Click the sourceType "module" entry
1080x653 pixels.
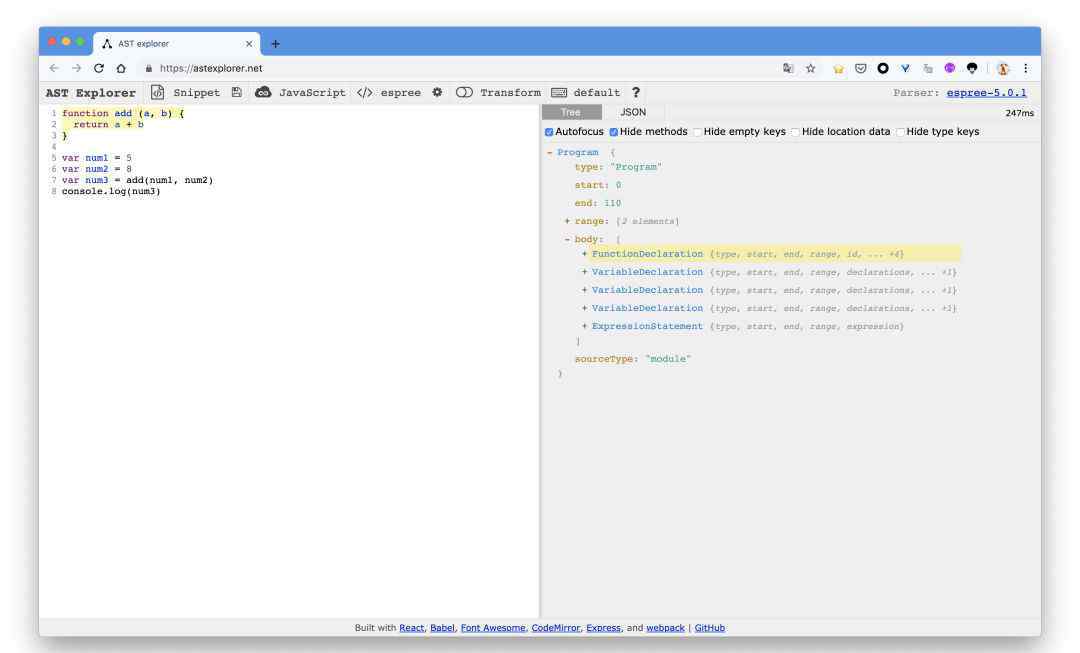pos(632,359)
